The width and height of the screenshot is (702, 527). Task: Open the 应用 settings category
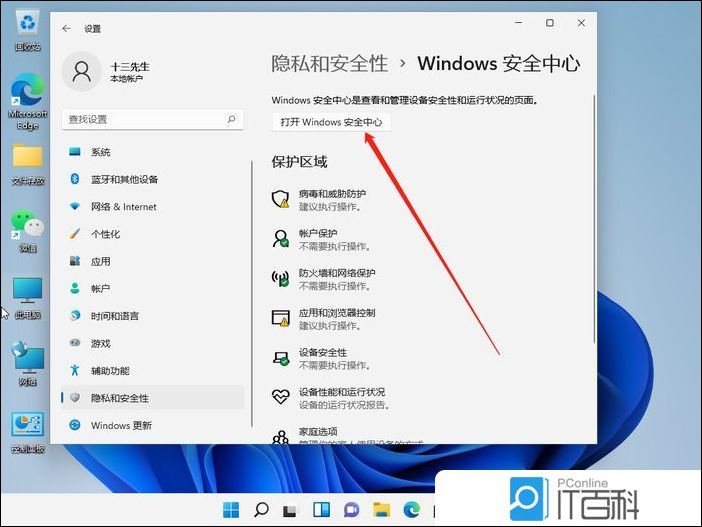coord(153,261)
